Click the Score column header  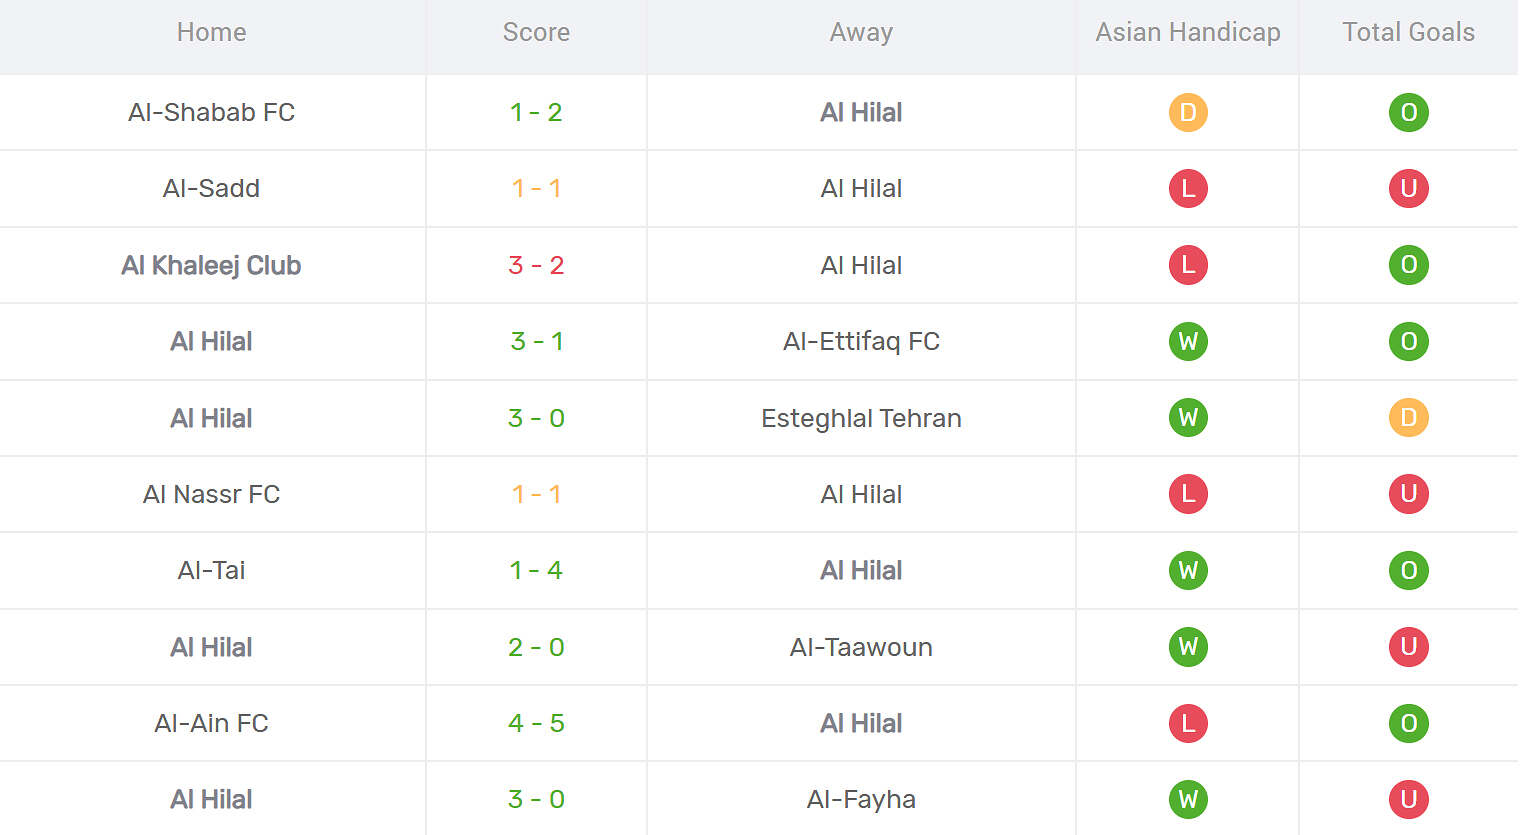pyautogui.click(x=536, y=32)
